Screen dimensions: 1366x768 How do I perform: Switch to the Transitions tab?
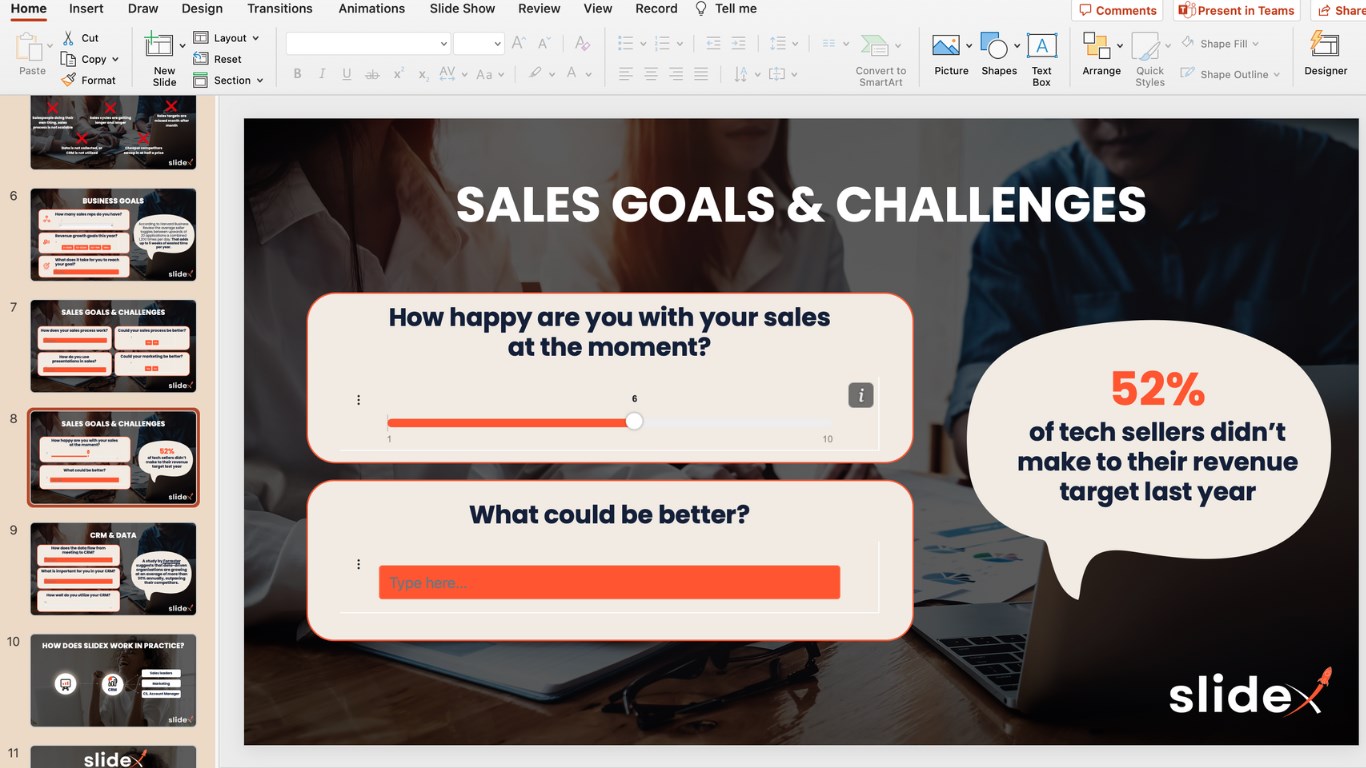tap(280, 9)
